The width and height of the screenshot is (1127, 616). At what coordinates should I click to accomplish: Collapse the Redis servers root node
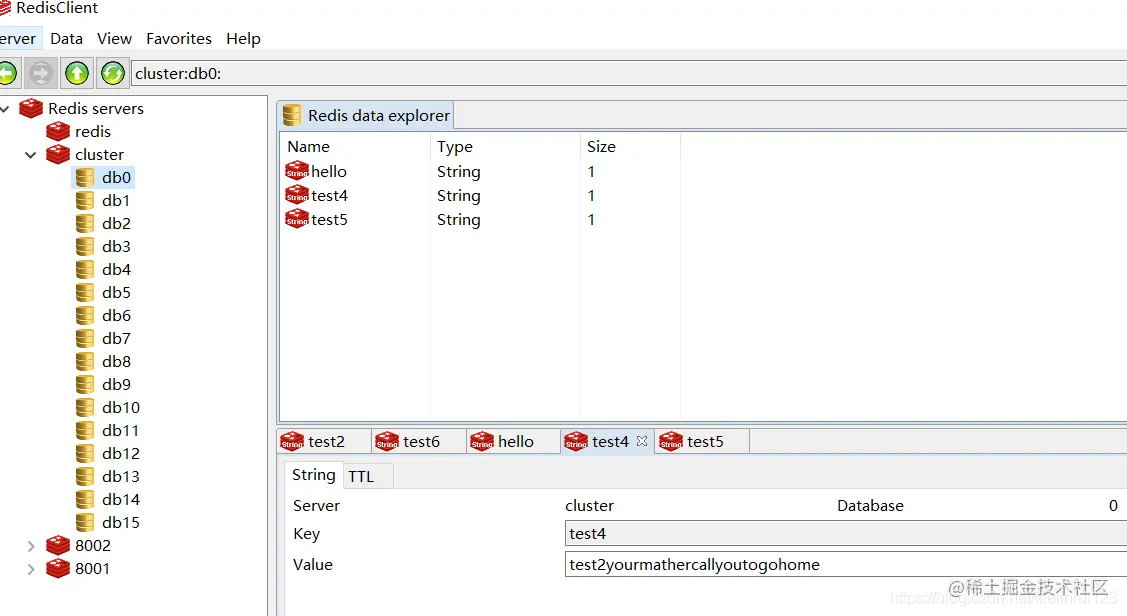(x=5, y=109)
